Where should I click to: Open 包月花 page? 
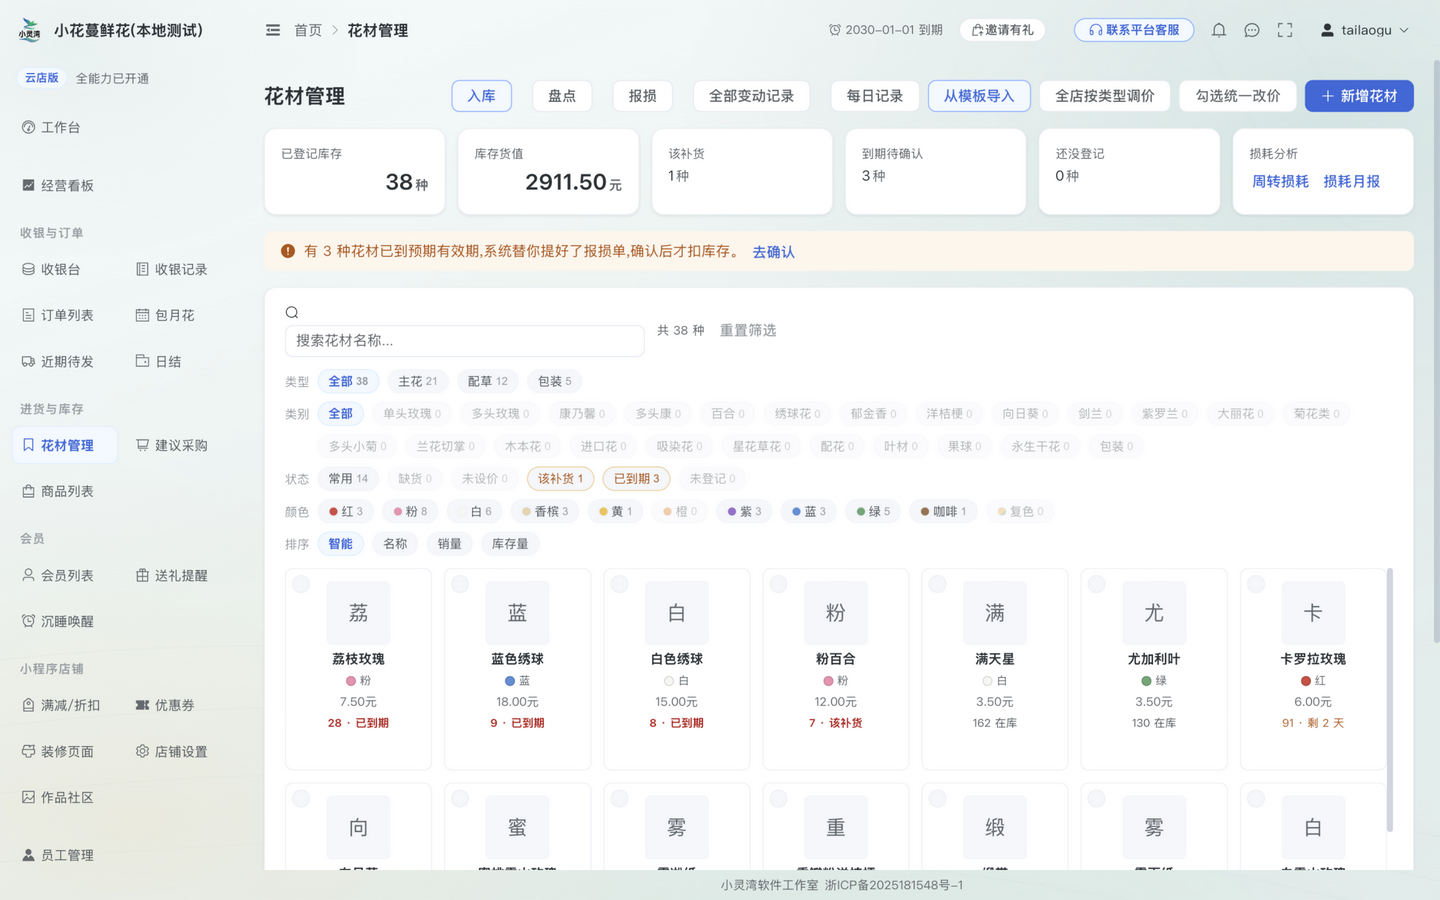tap(165, 315)
